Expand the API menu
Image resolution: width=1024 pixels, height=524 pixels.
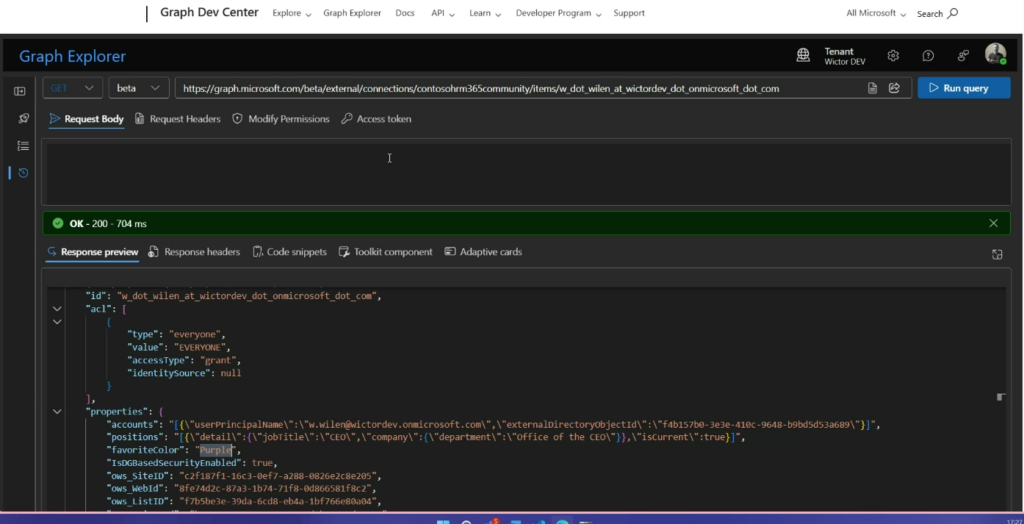[x=442, y=13]
